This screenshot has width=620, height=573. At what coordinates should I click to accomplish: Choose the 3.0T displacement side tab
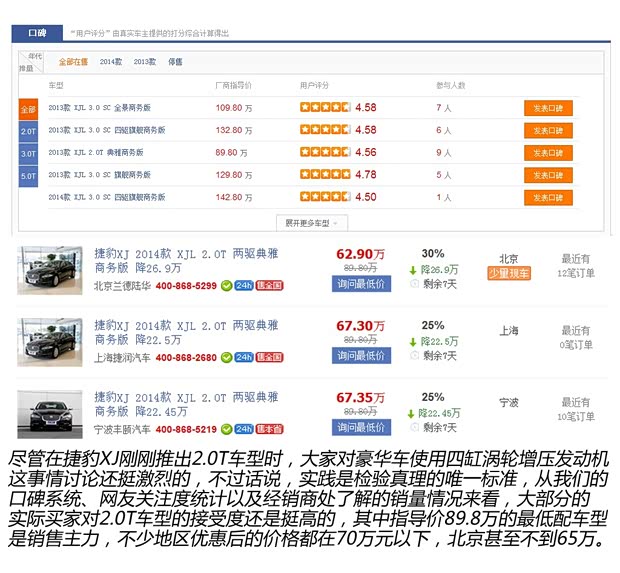(x=28, y=154)
